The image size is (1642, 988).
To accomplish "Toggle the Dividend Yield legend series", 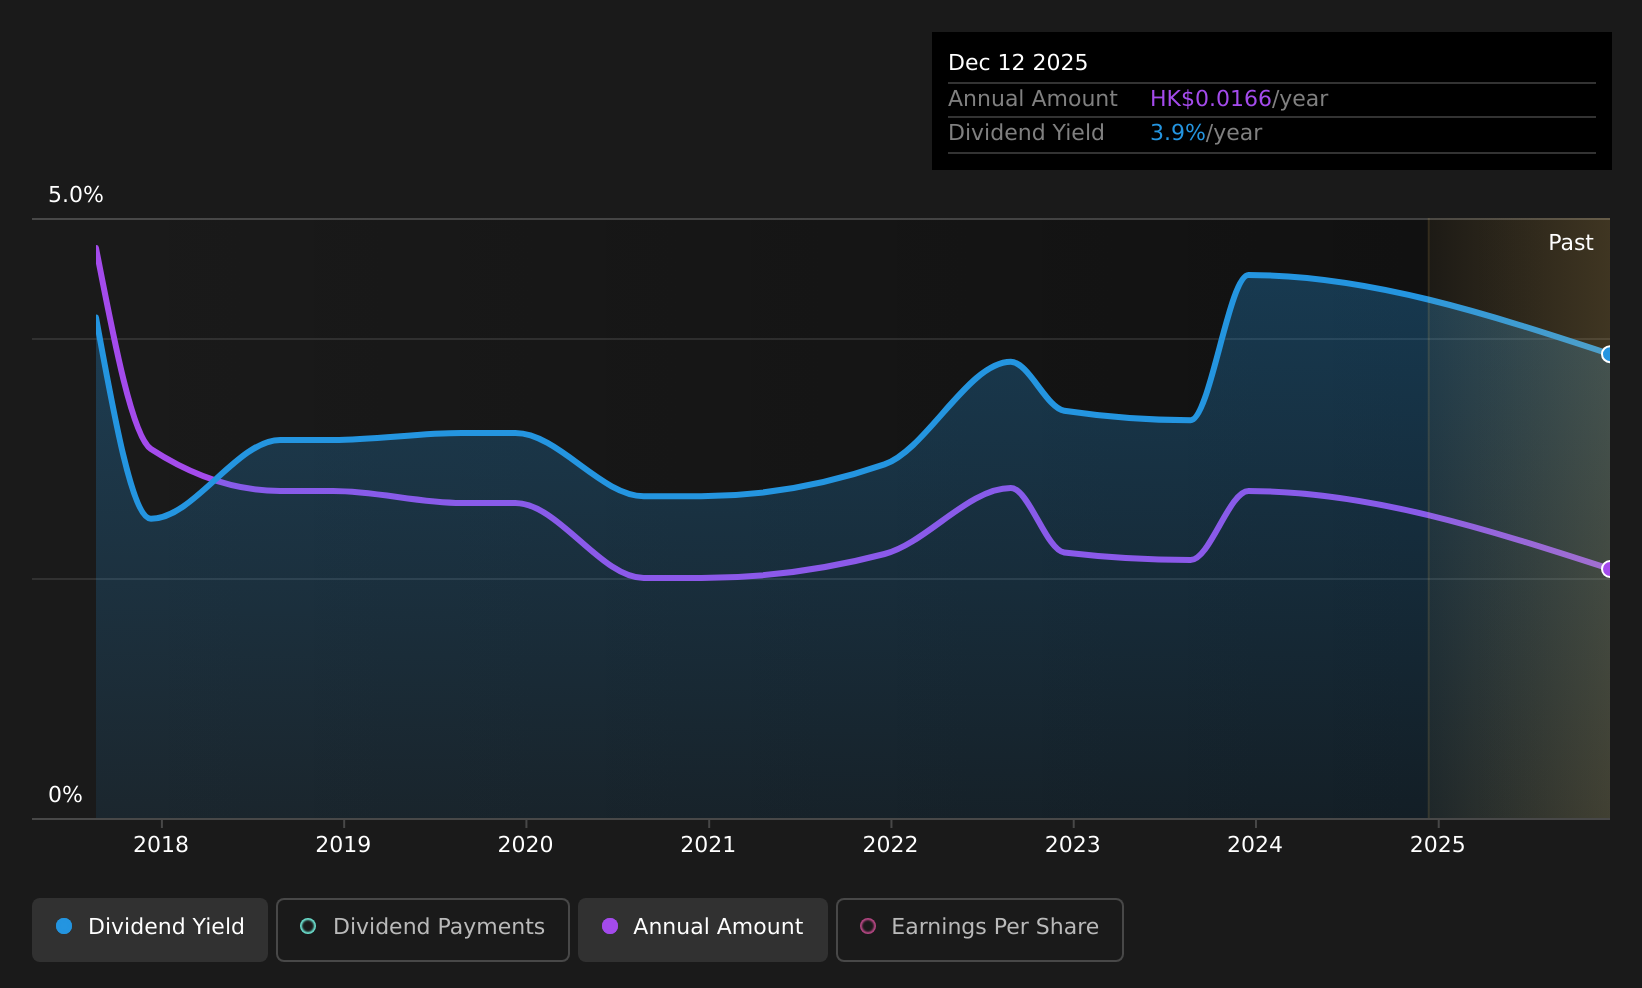I will [150, 929].
